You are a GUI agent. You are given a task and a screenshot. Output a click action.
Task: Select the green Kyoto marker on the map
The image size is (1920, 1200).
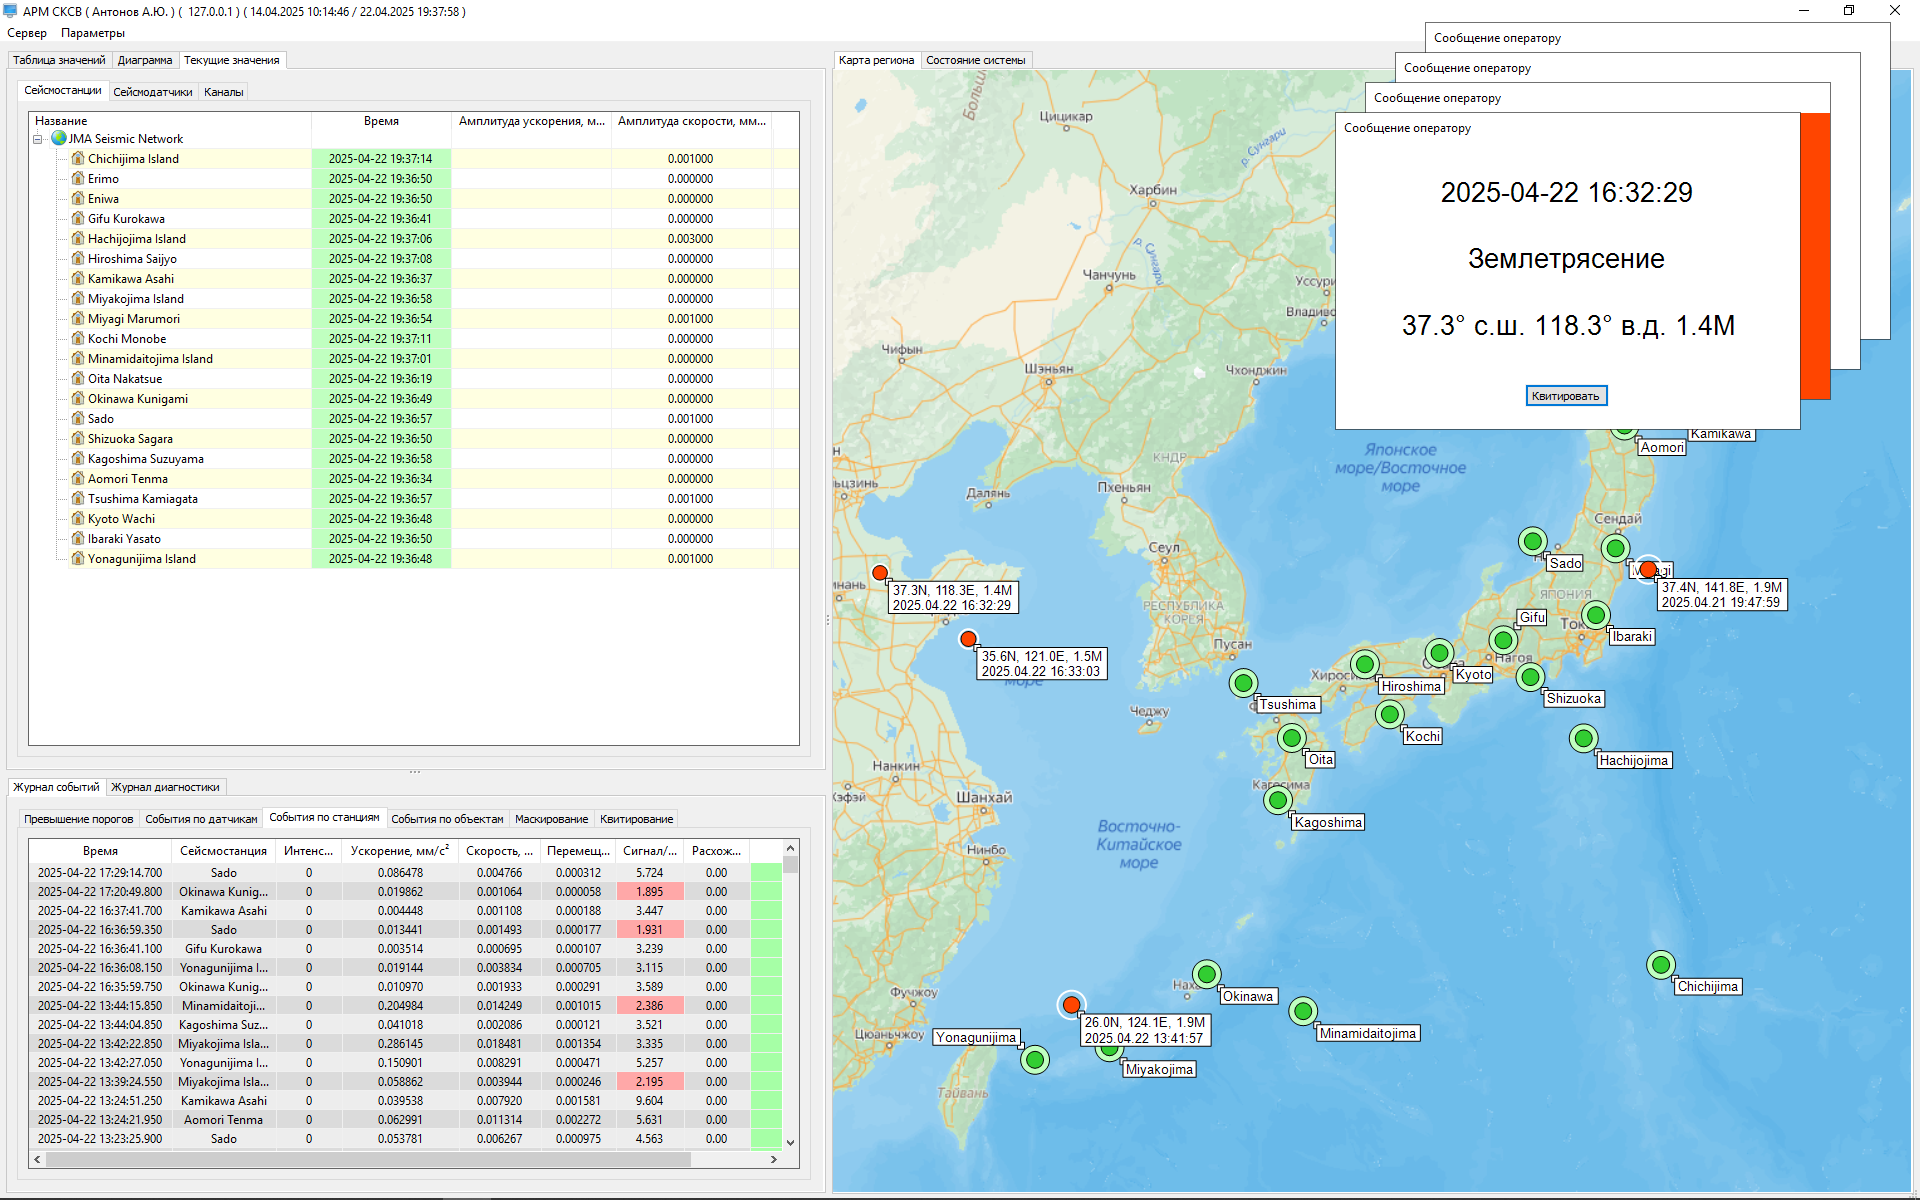pos(1439,653)
